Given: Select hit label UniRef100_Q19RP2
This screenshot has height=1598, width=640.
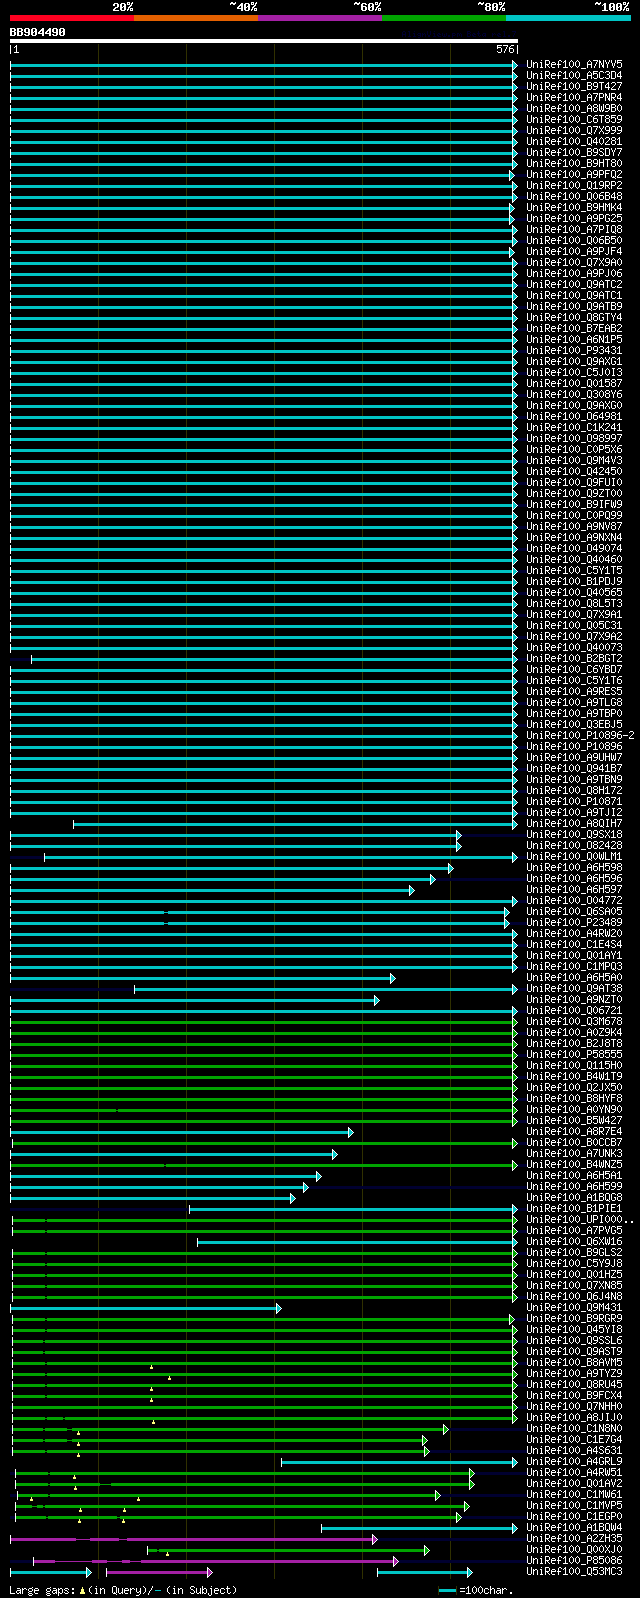Looking at the screenshot, I should [x=574, y=185].
